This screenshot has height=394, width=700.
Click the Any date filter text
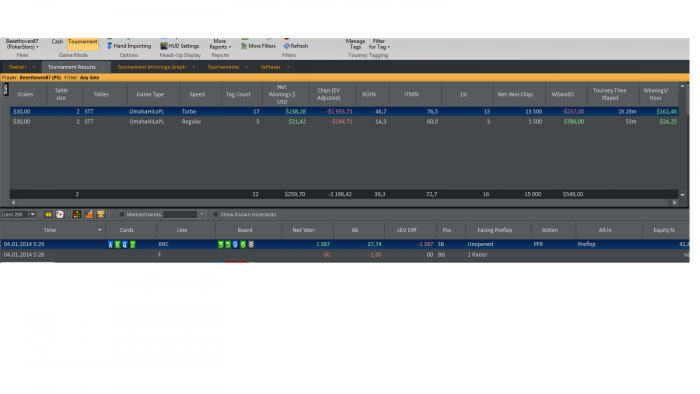pyautogui.click(x=90, y=78)
